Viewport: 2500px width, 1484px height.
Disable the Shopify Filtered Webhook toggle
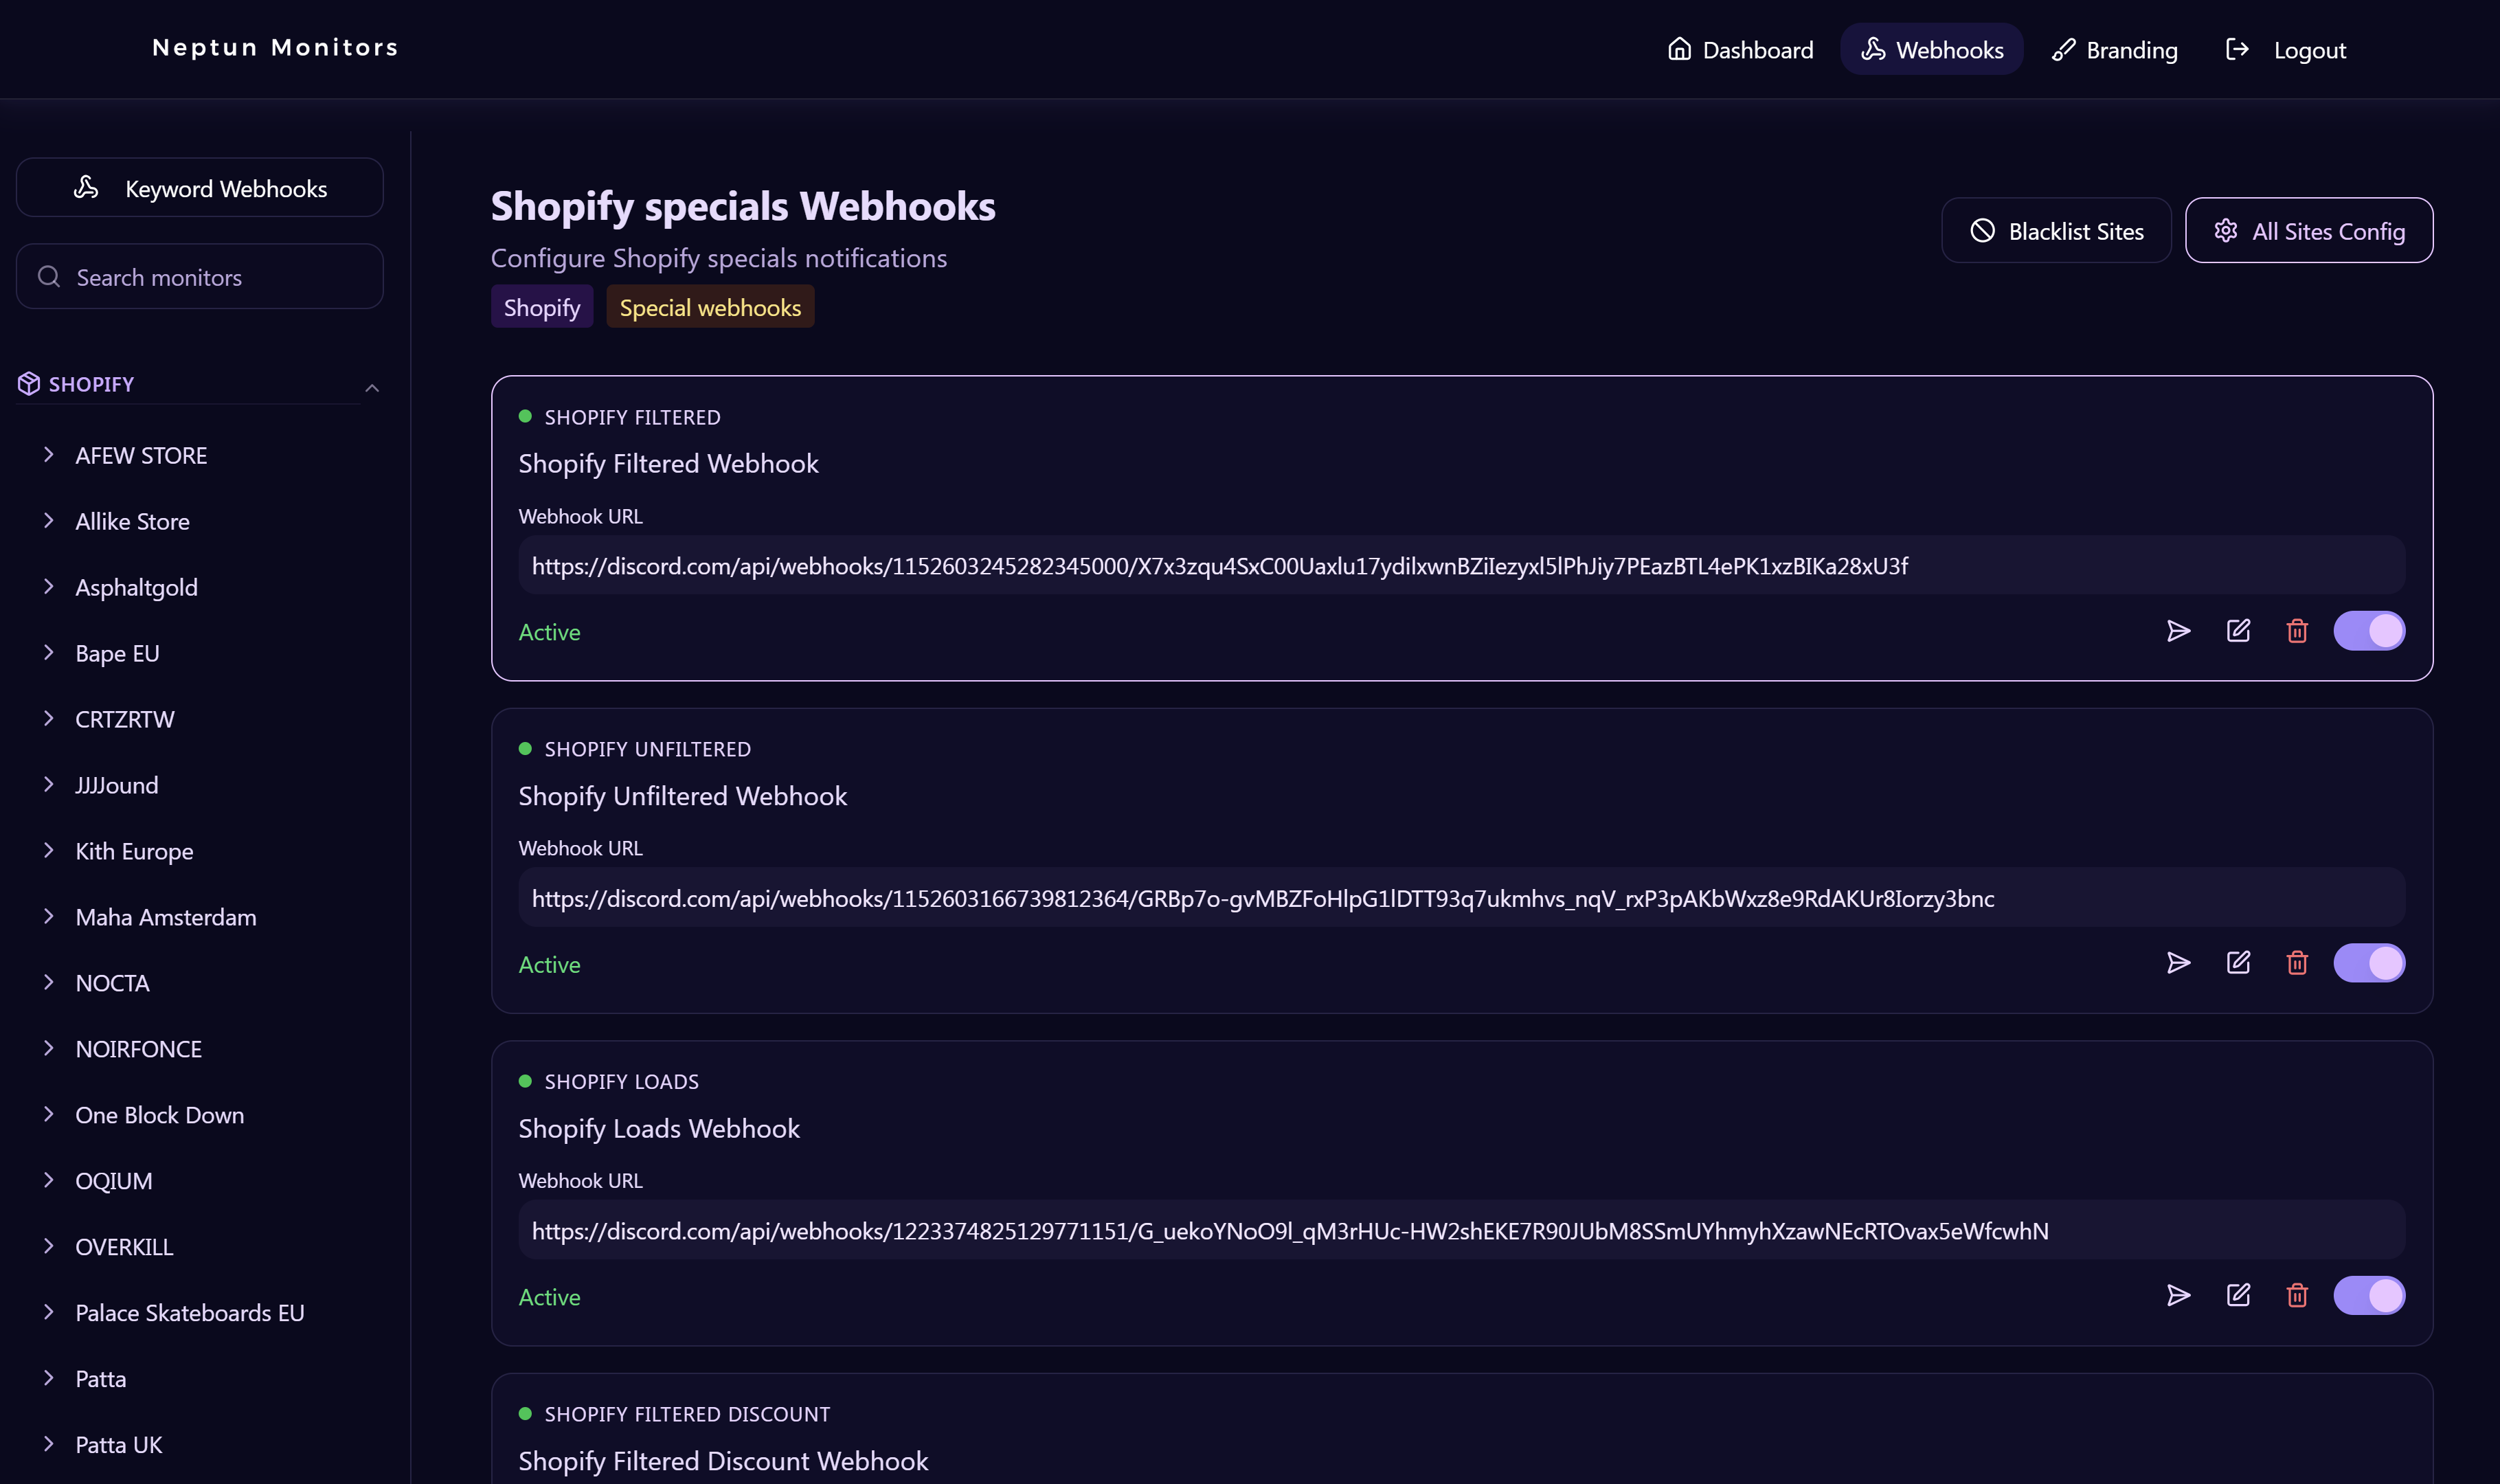pos(2368,631)
